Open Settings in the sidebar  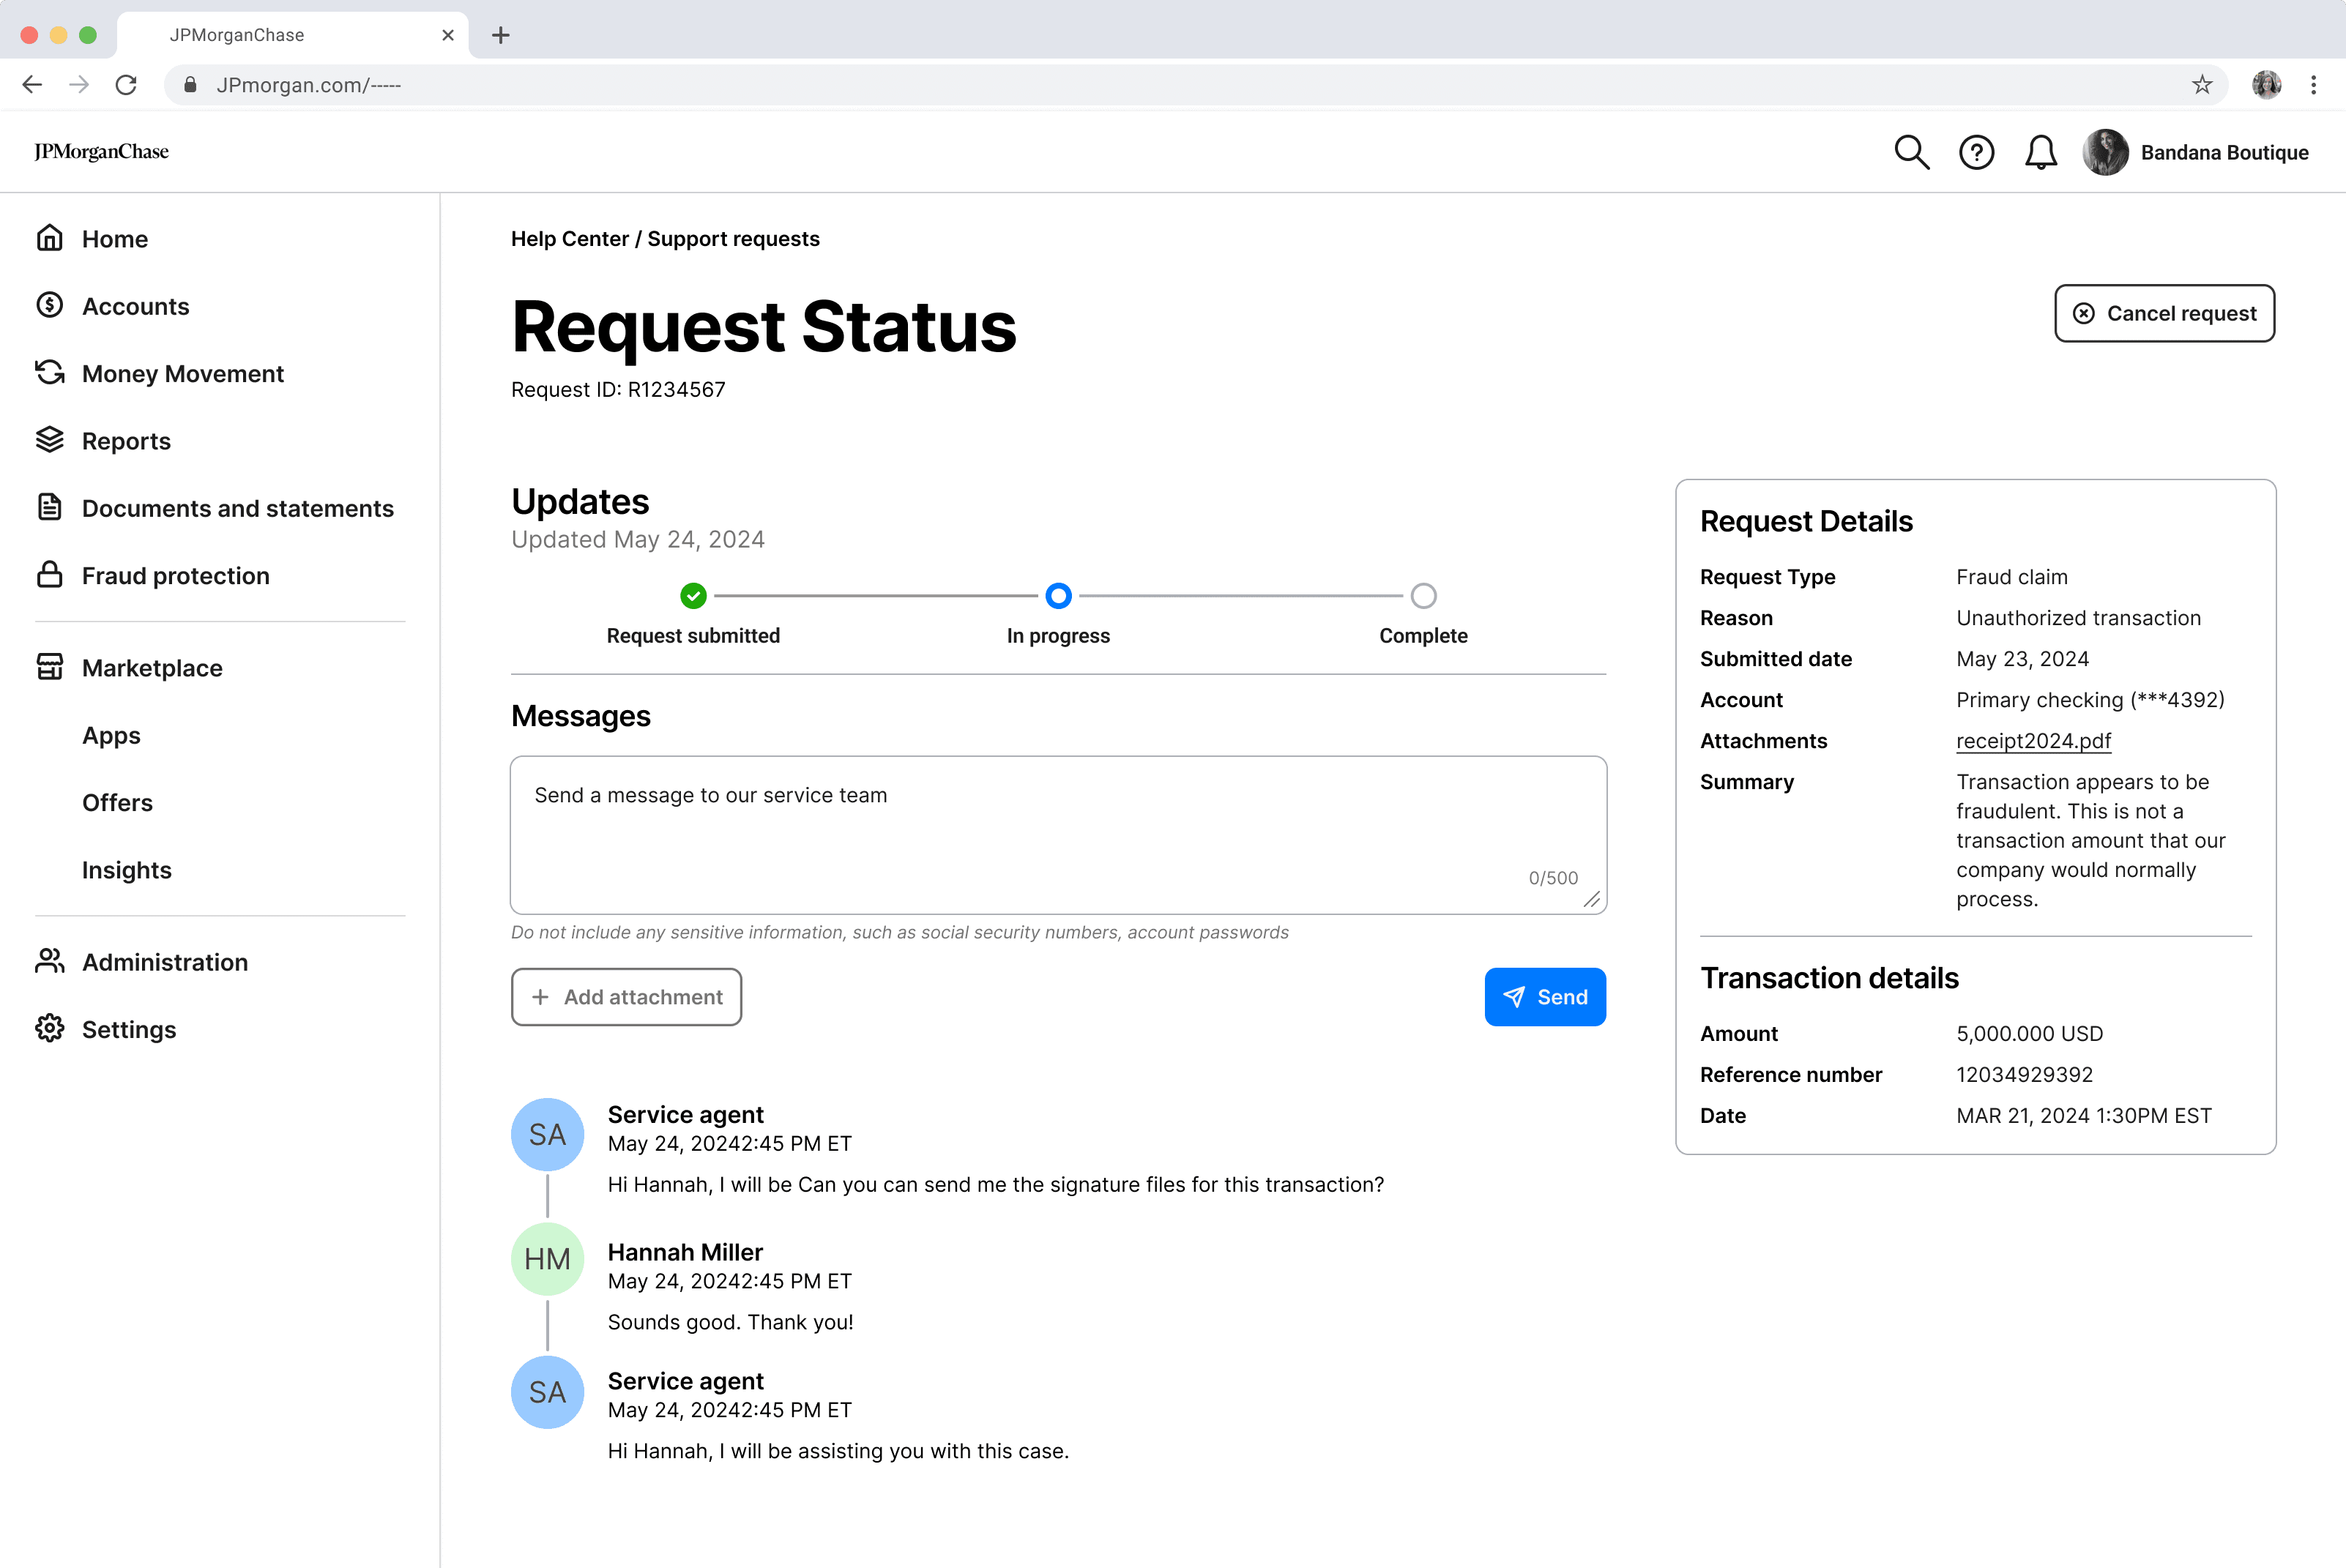click(x=128, y=1029)
